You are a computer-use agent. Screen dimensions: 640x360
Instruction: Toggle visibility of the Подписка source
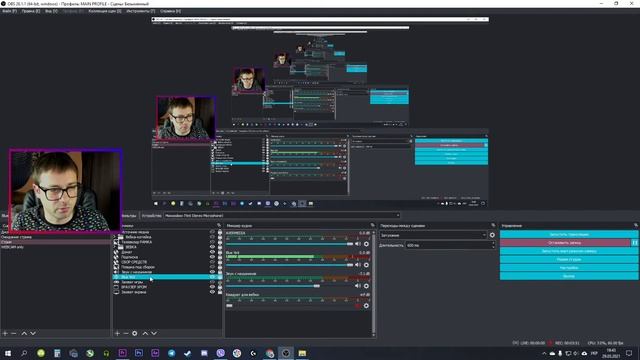212,257
